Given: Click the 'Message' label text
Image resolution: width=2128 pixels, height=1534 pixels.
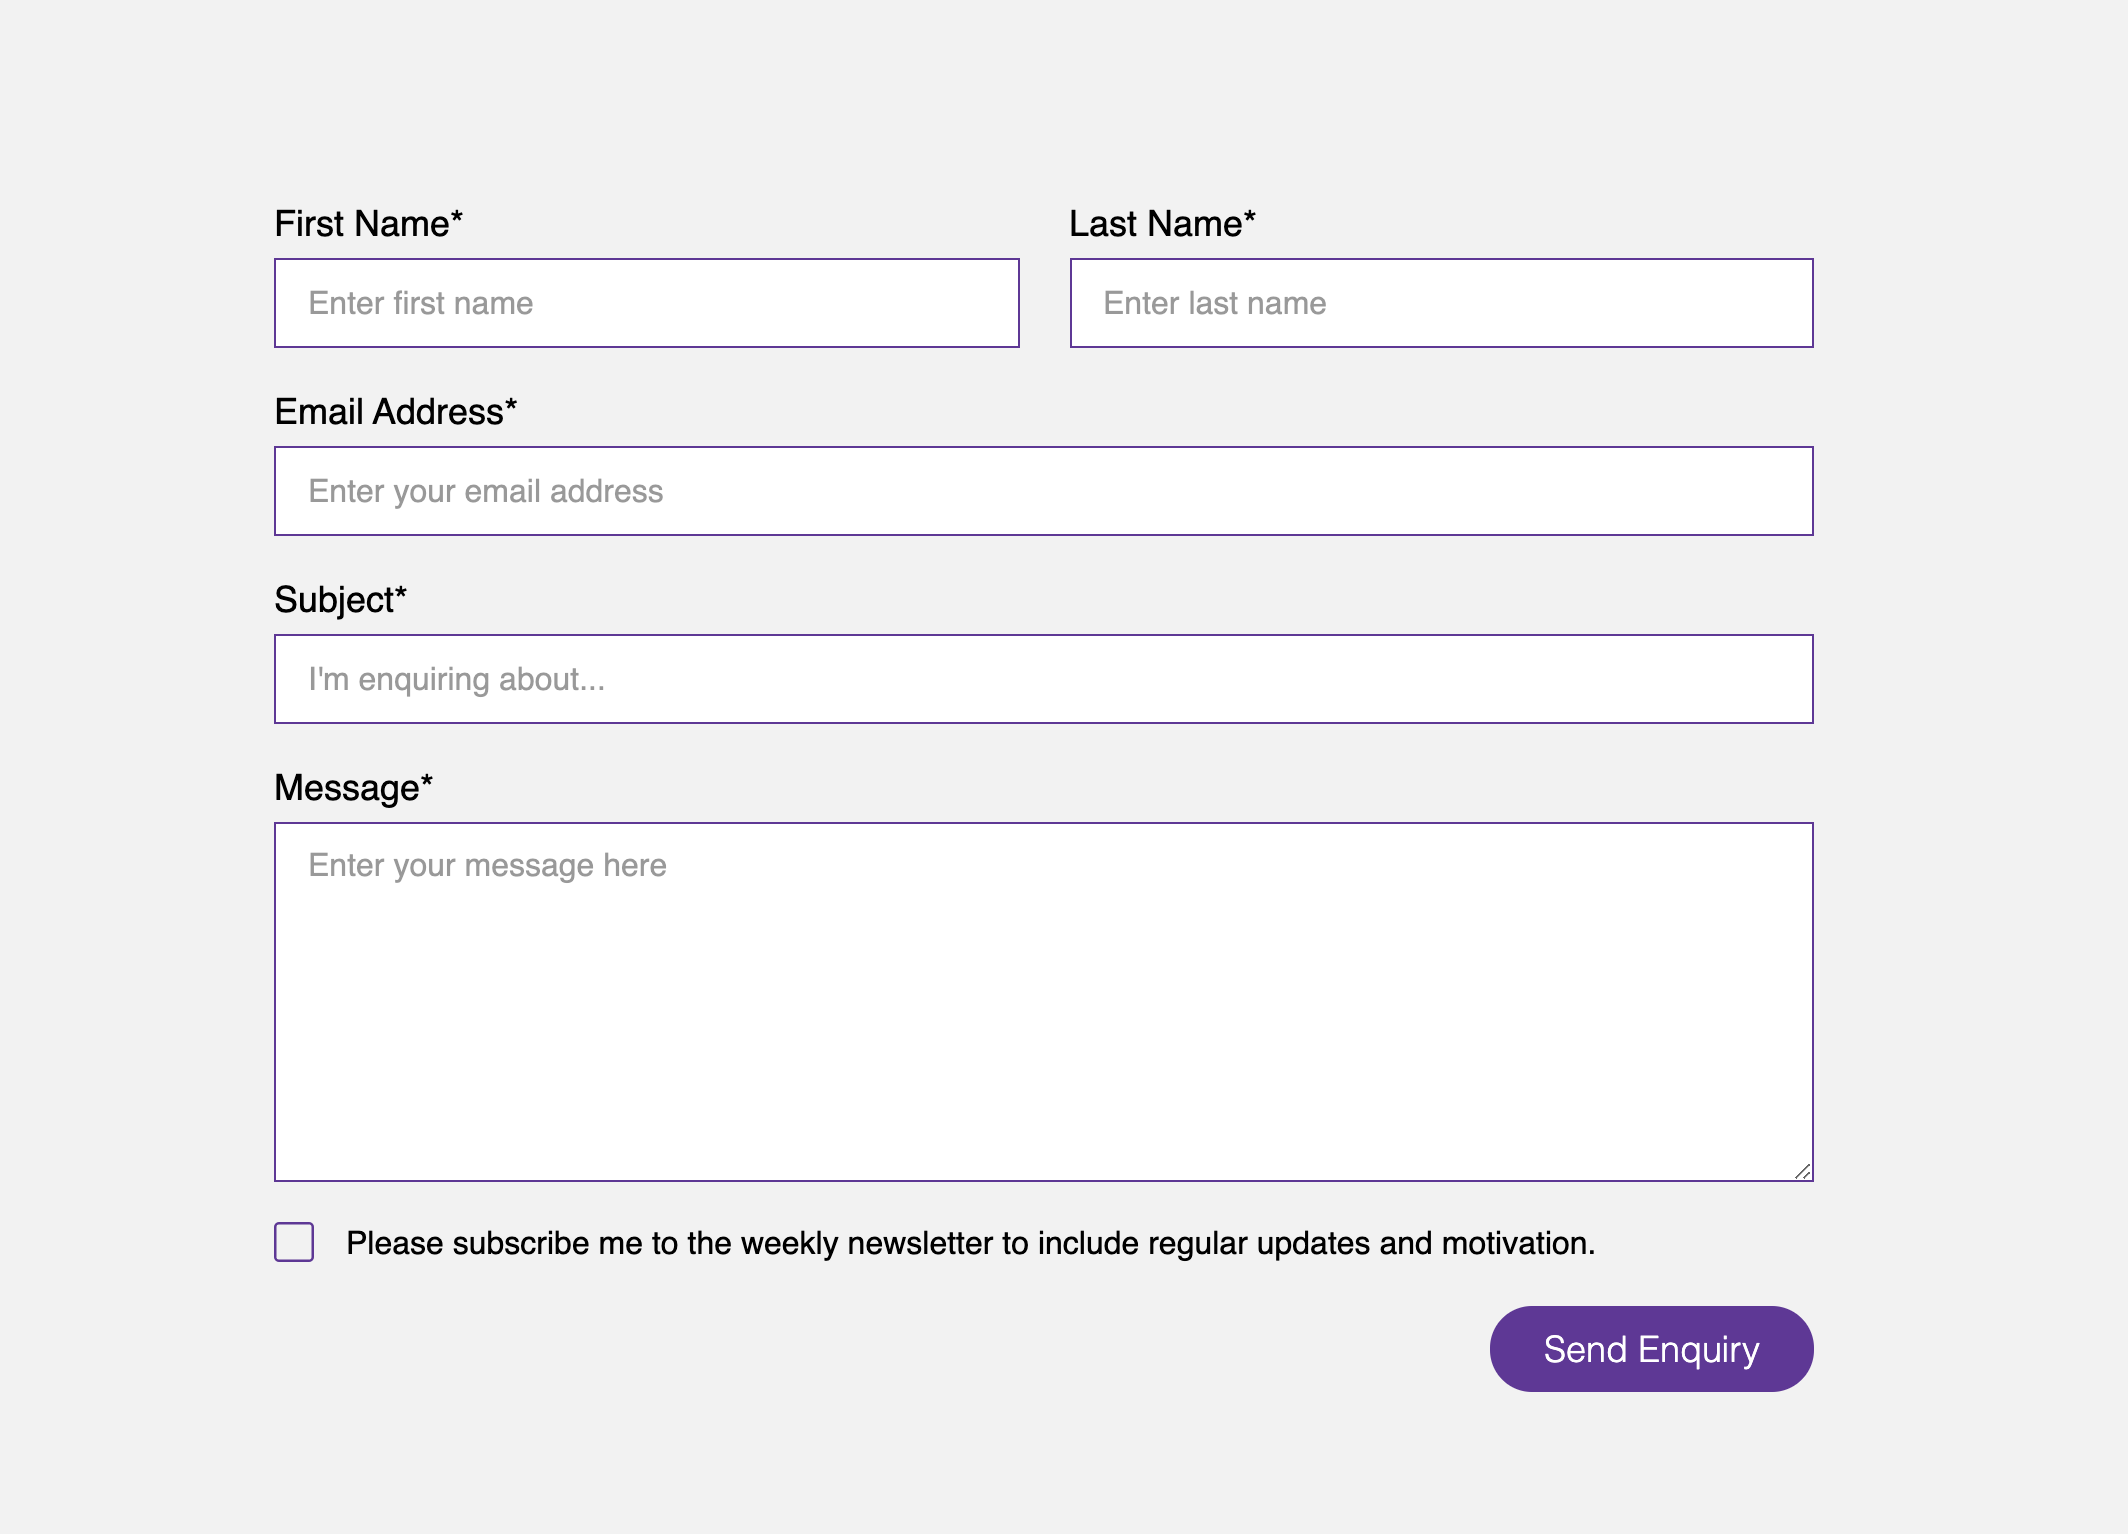Looking at the screenshot, I should pos(347,788).
